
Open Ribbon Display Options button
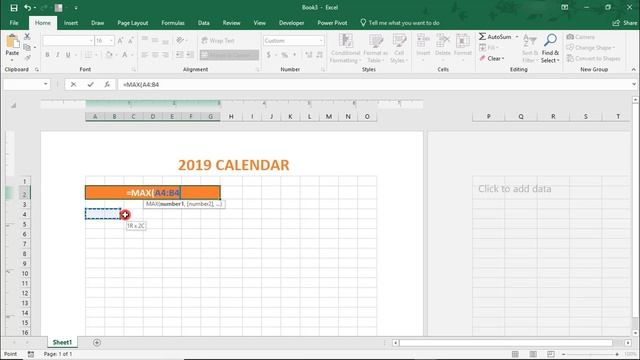[564, 7]
